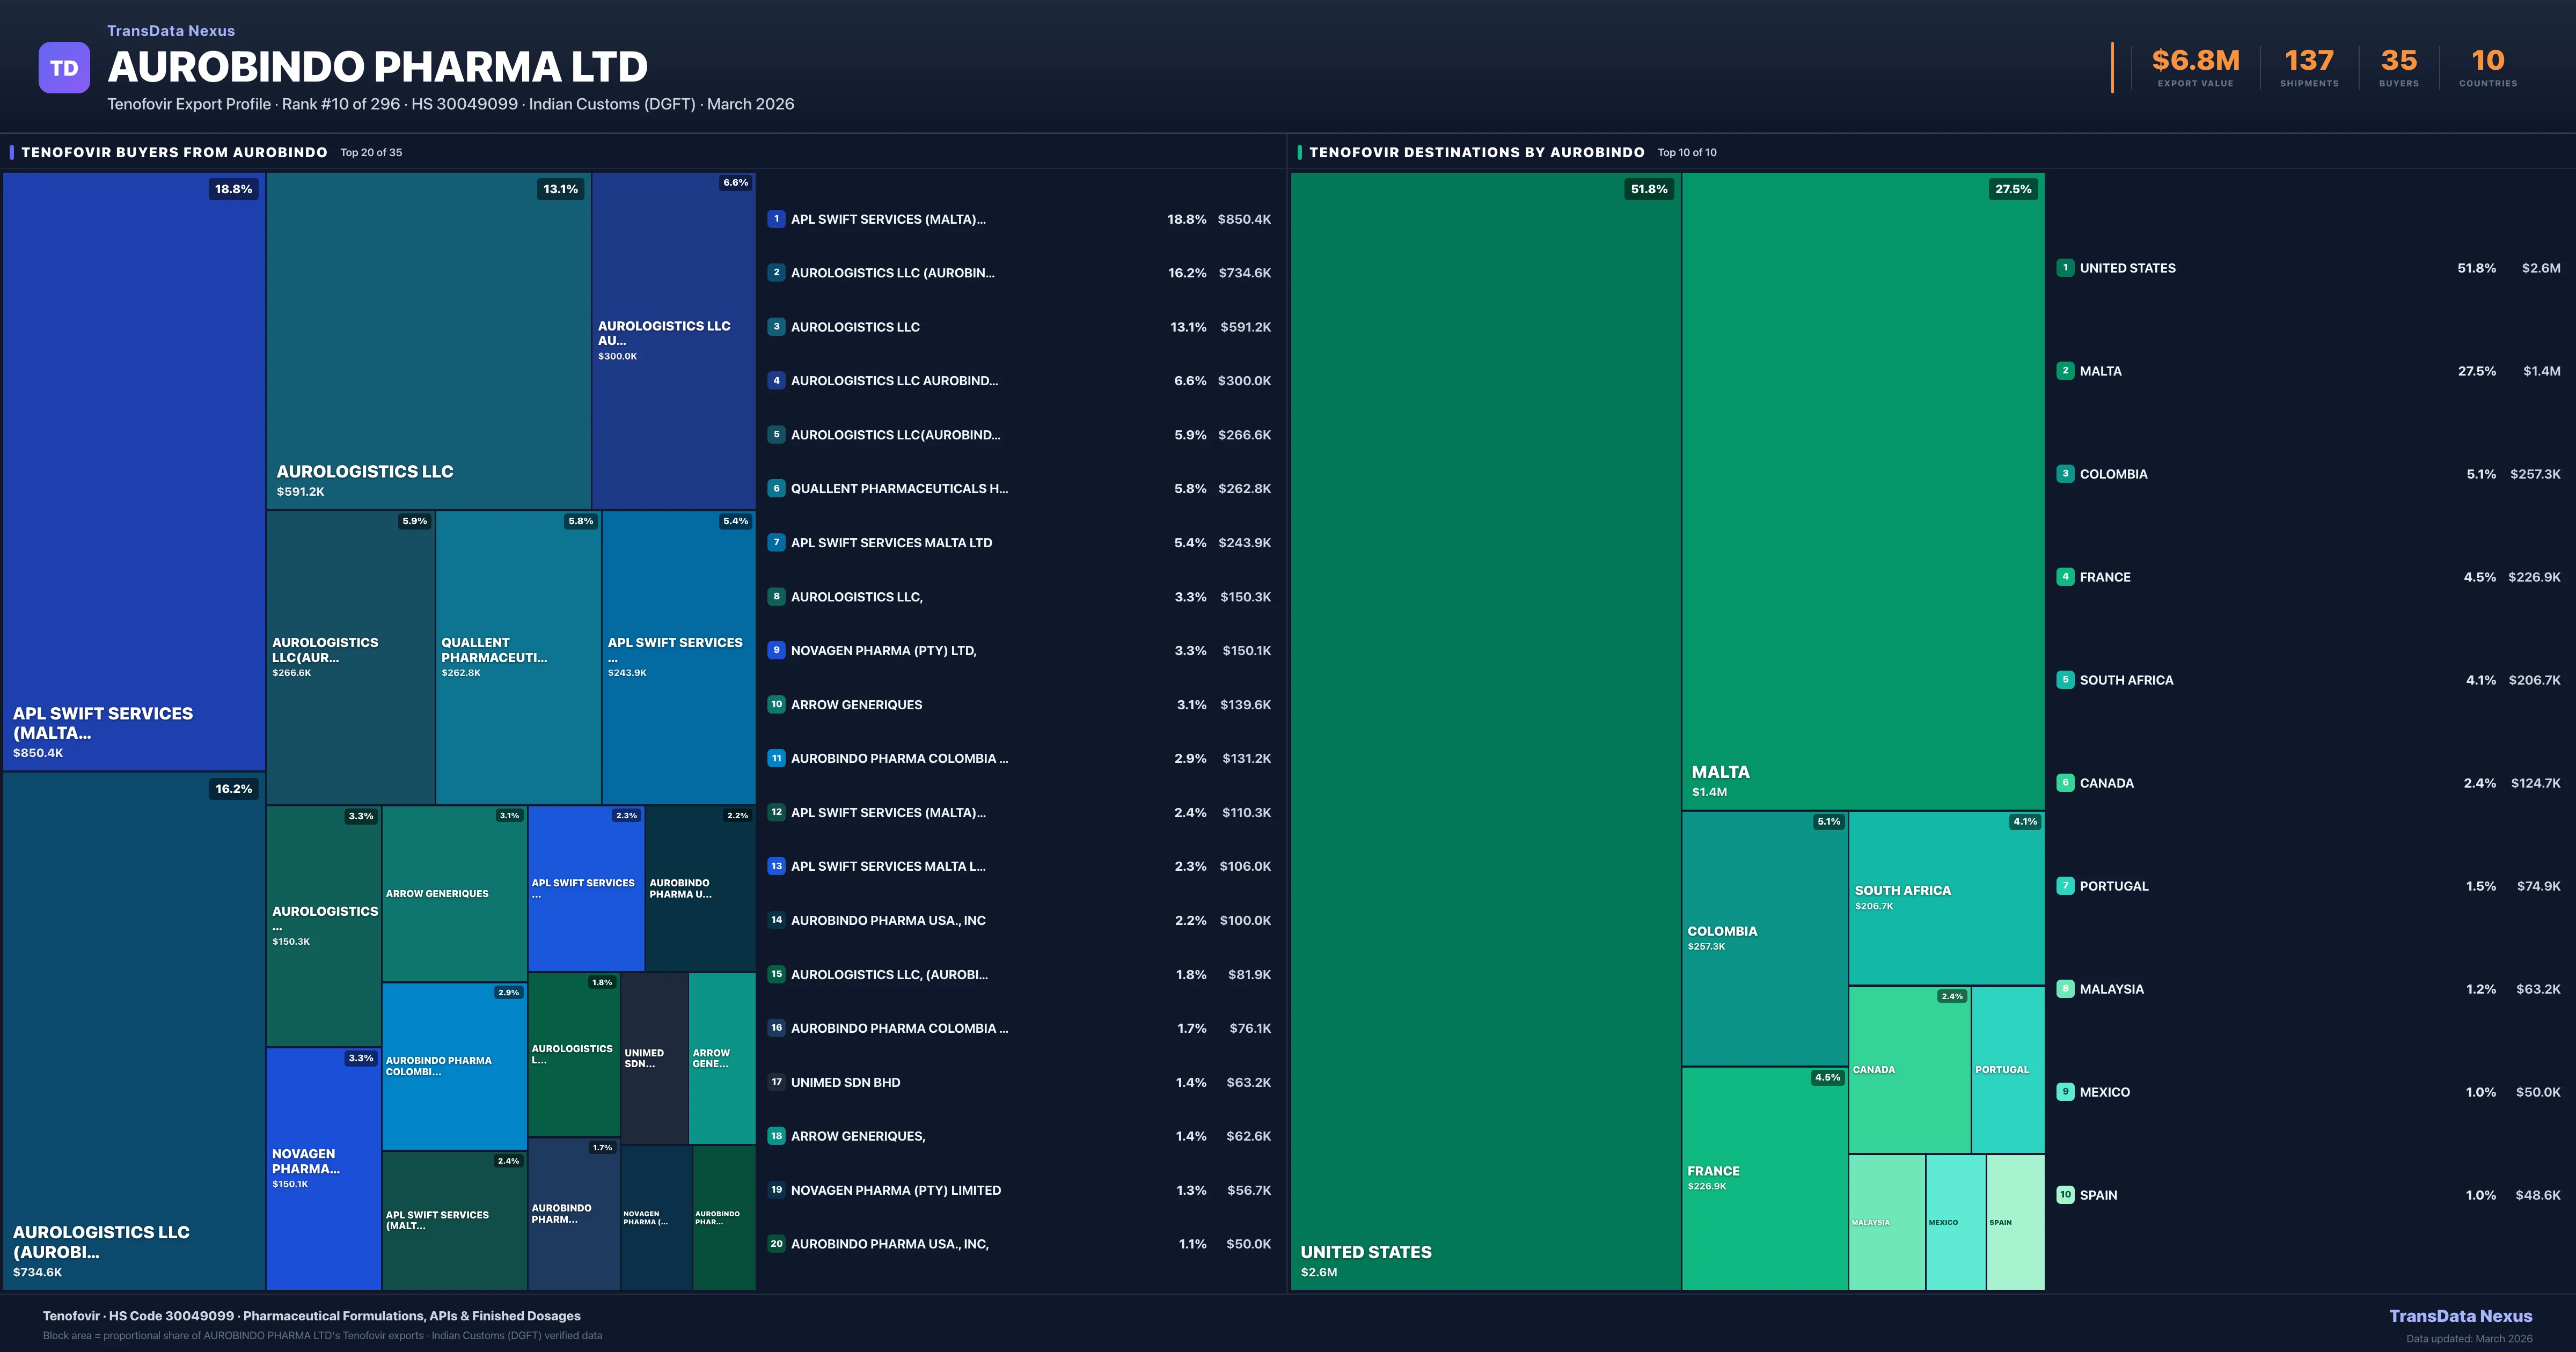Click the 51.8% badge on United States block
This screenshot has height=1352, width=2576.
(x=1649, y=189)
